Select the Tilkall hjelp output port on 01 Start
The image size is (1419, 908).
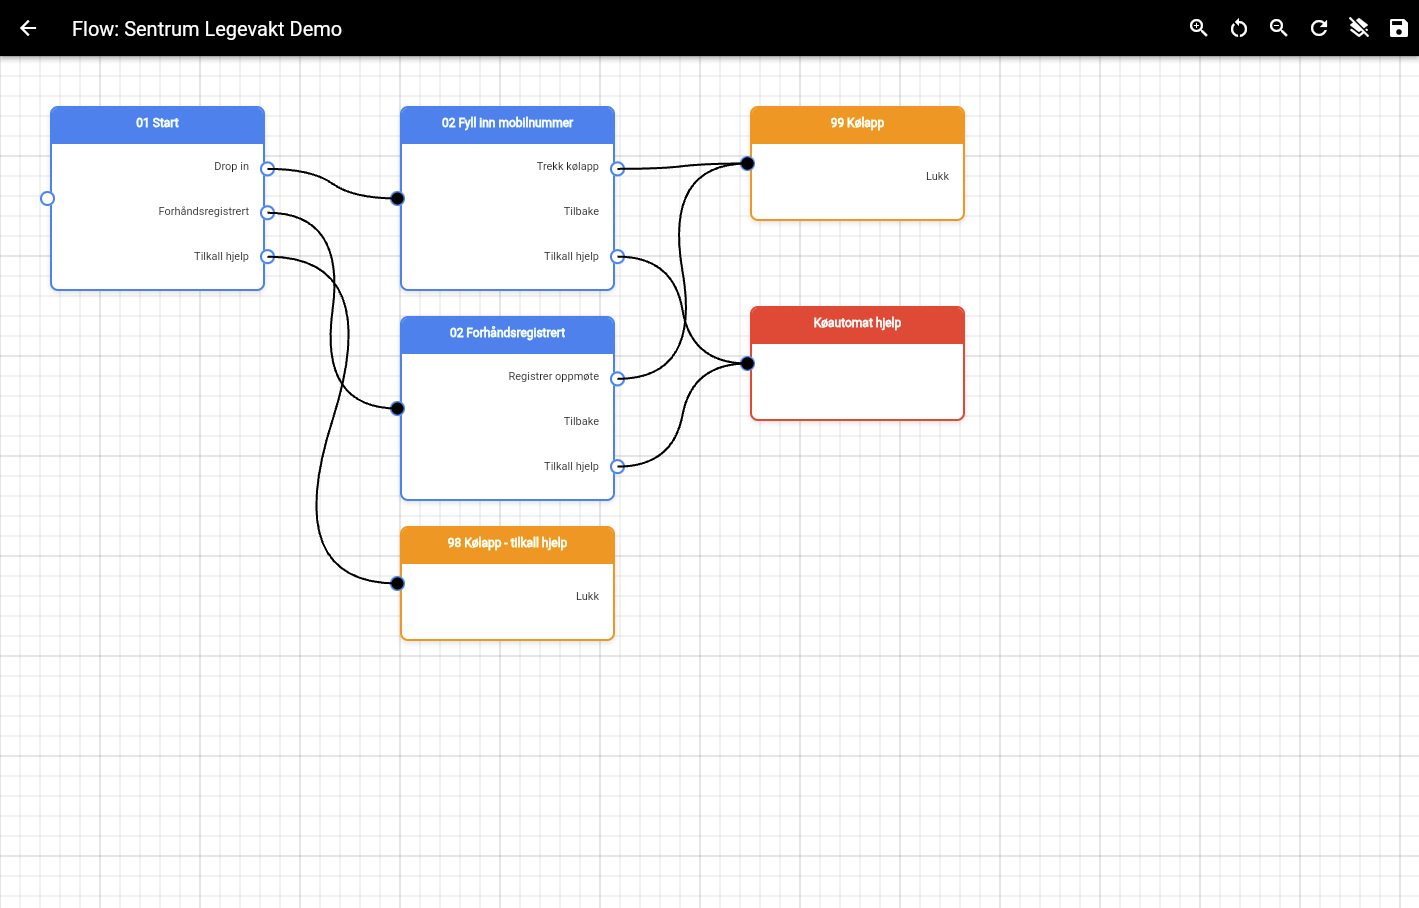tap(268, 257)
